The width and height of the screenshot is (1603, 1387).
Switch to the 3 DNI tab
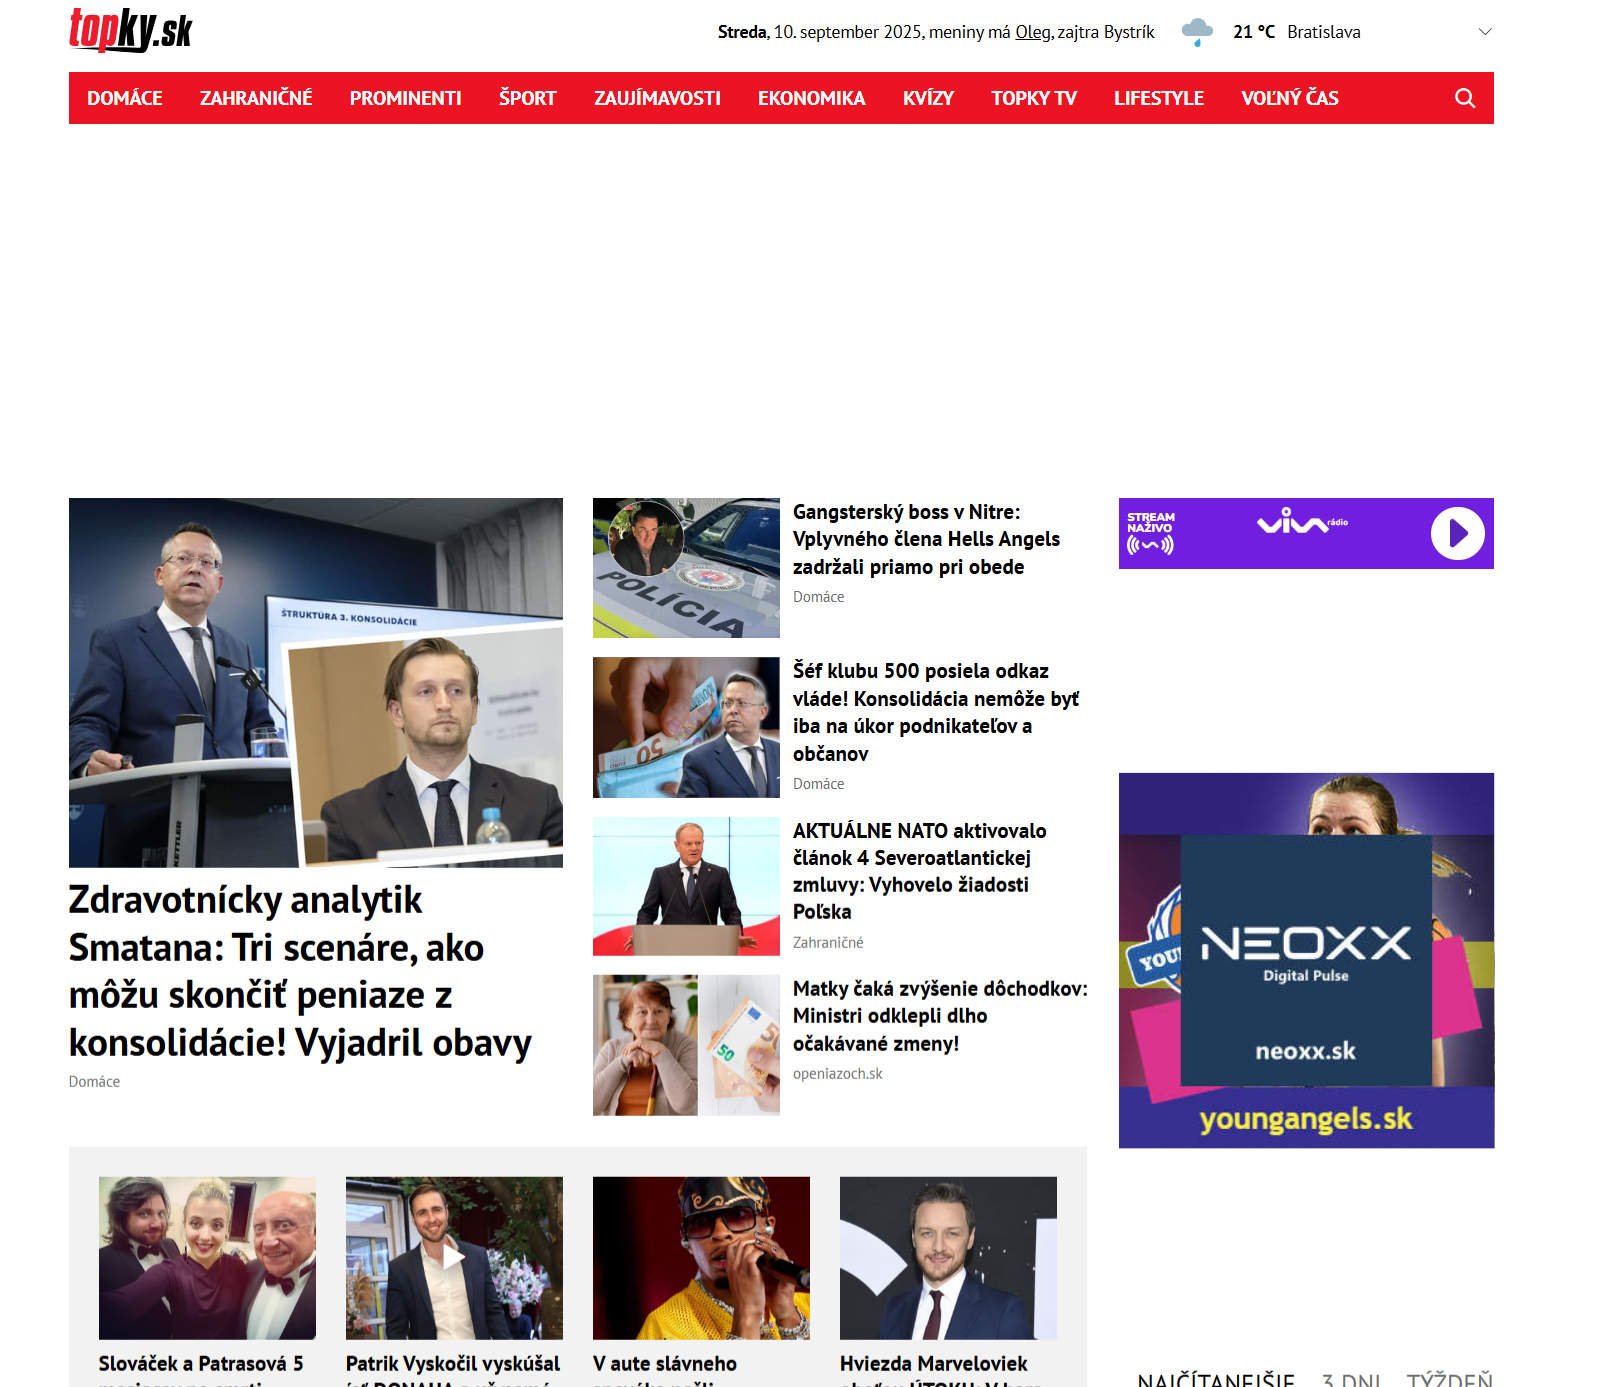point(1350,1379)
